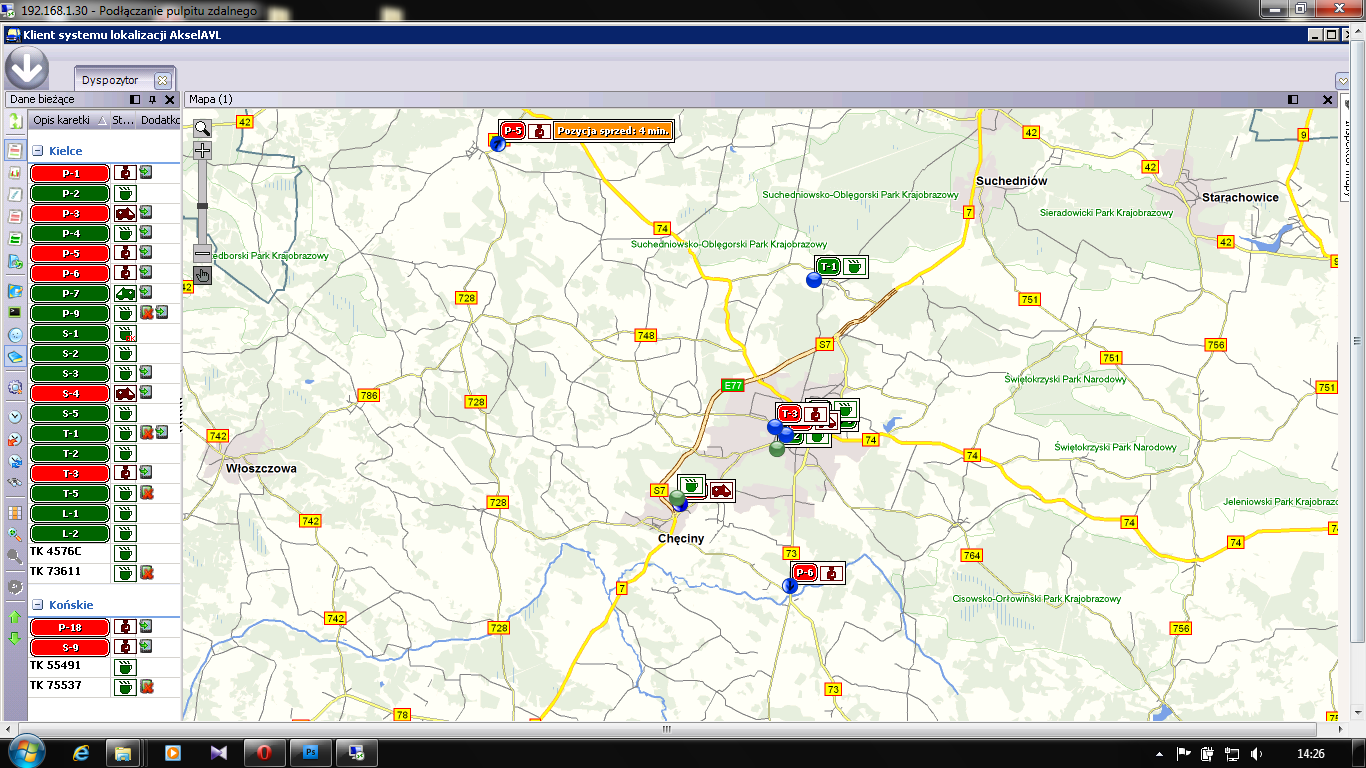Maximize the Dane bieżące panel with the square icon

135,100
